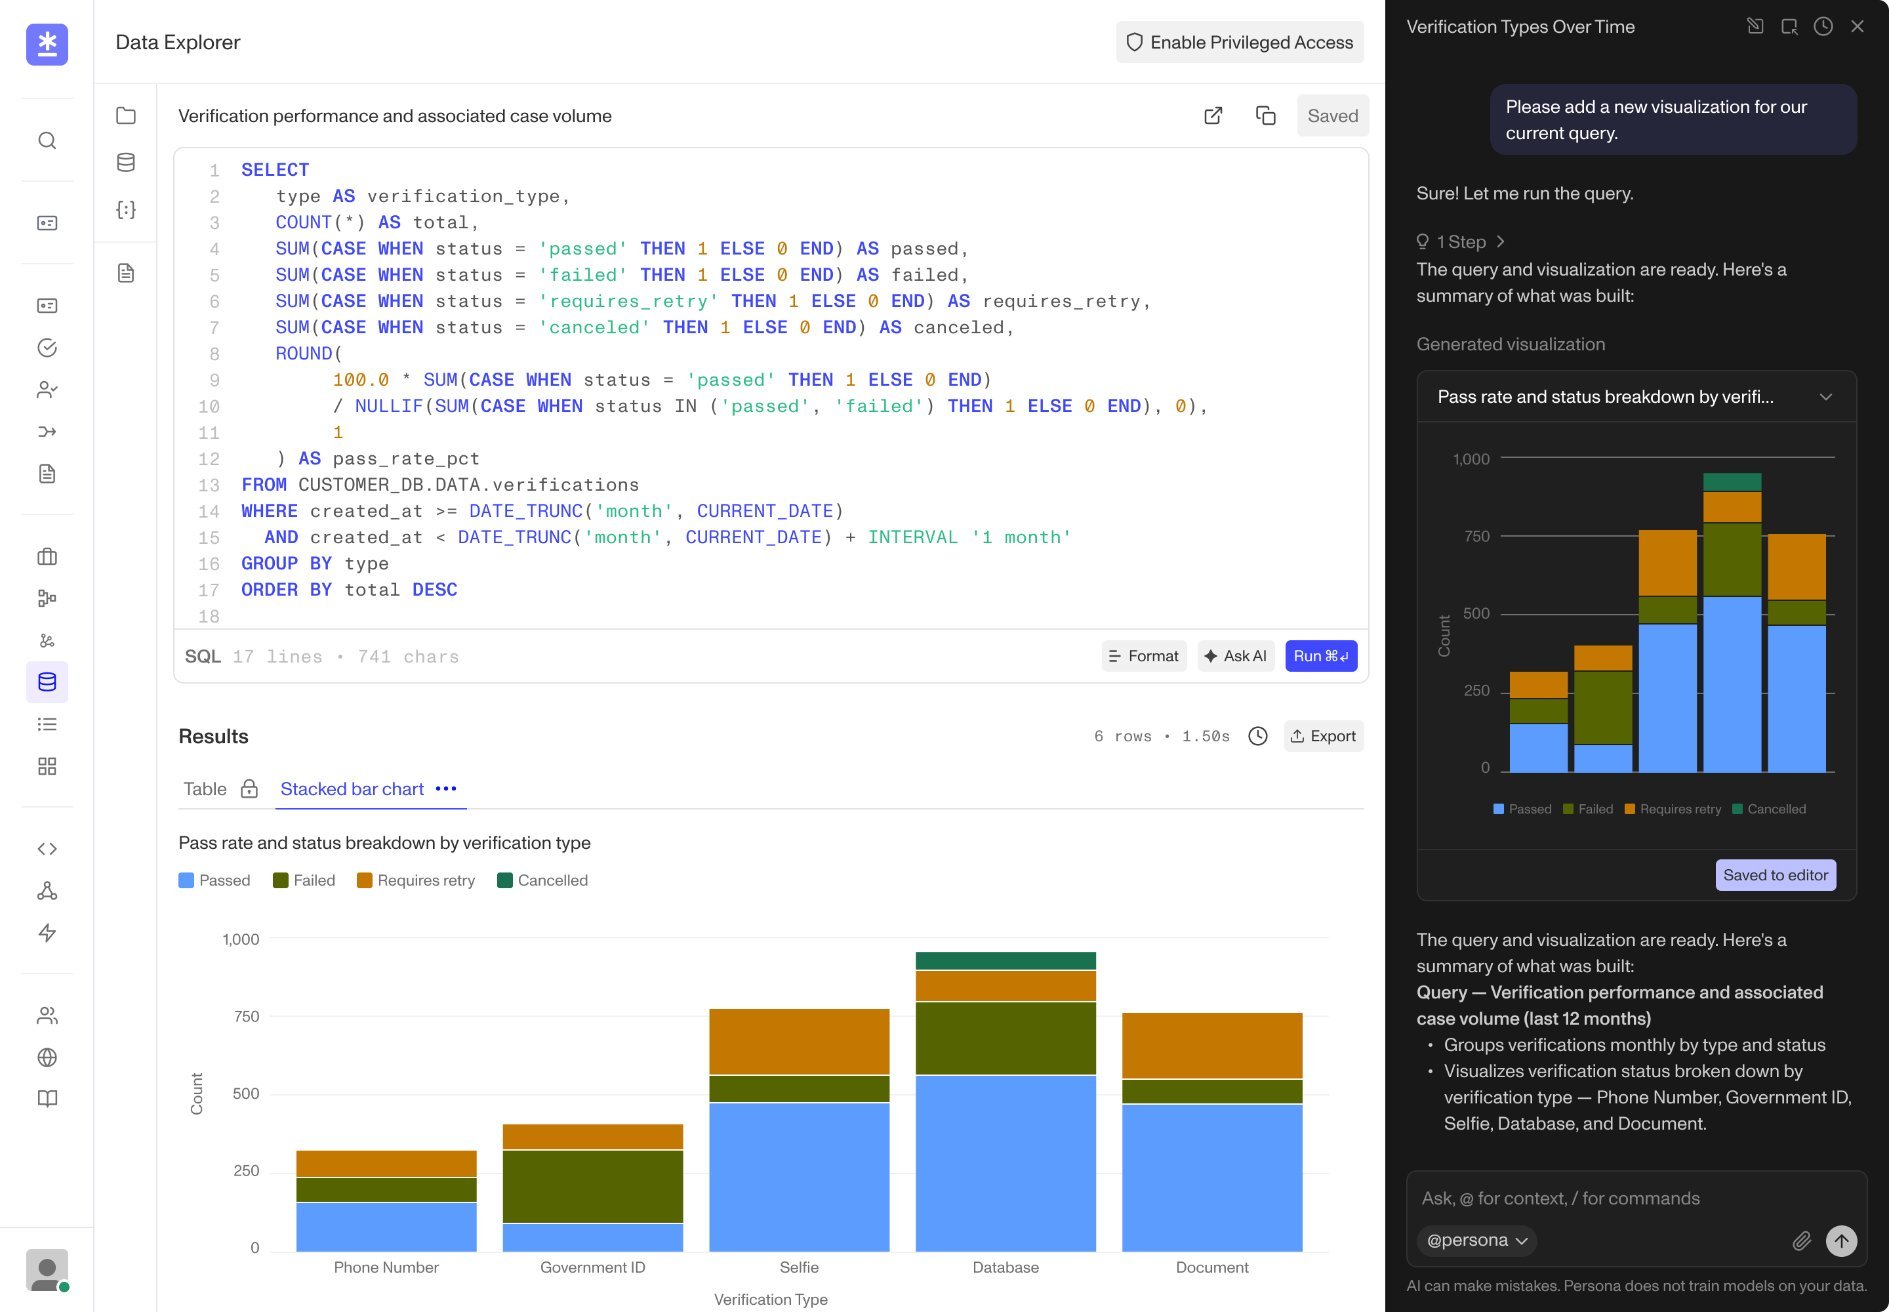Run the SQL query
Screen dimensions: 1889x1312
[1321, 656]
